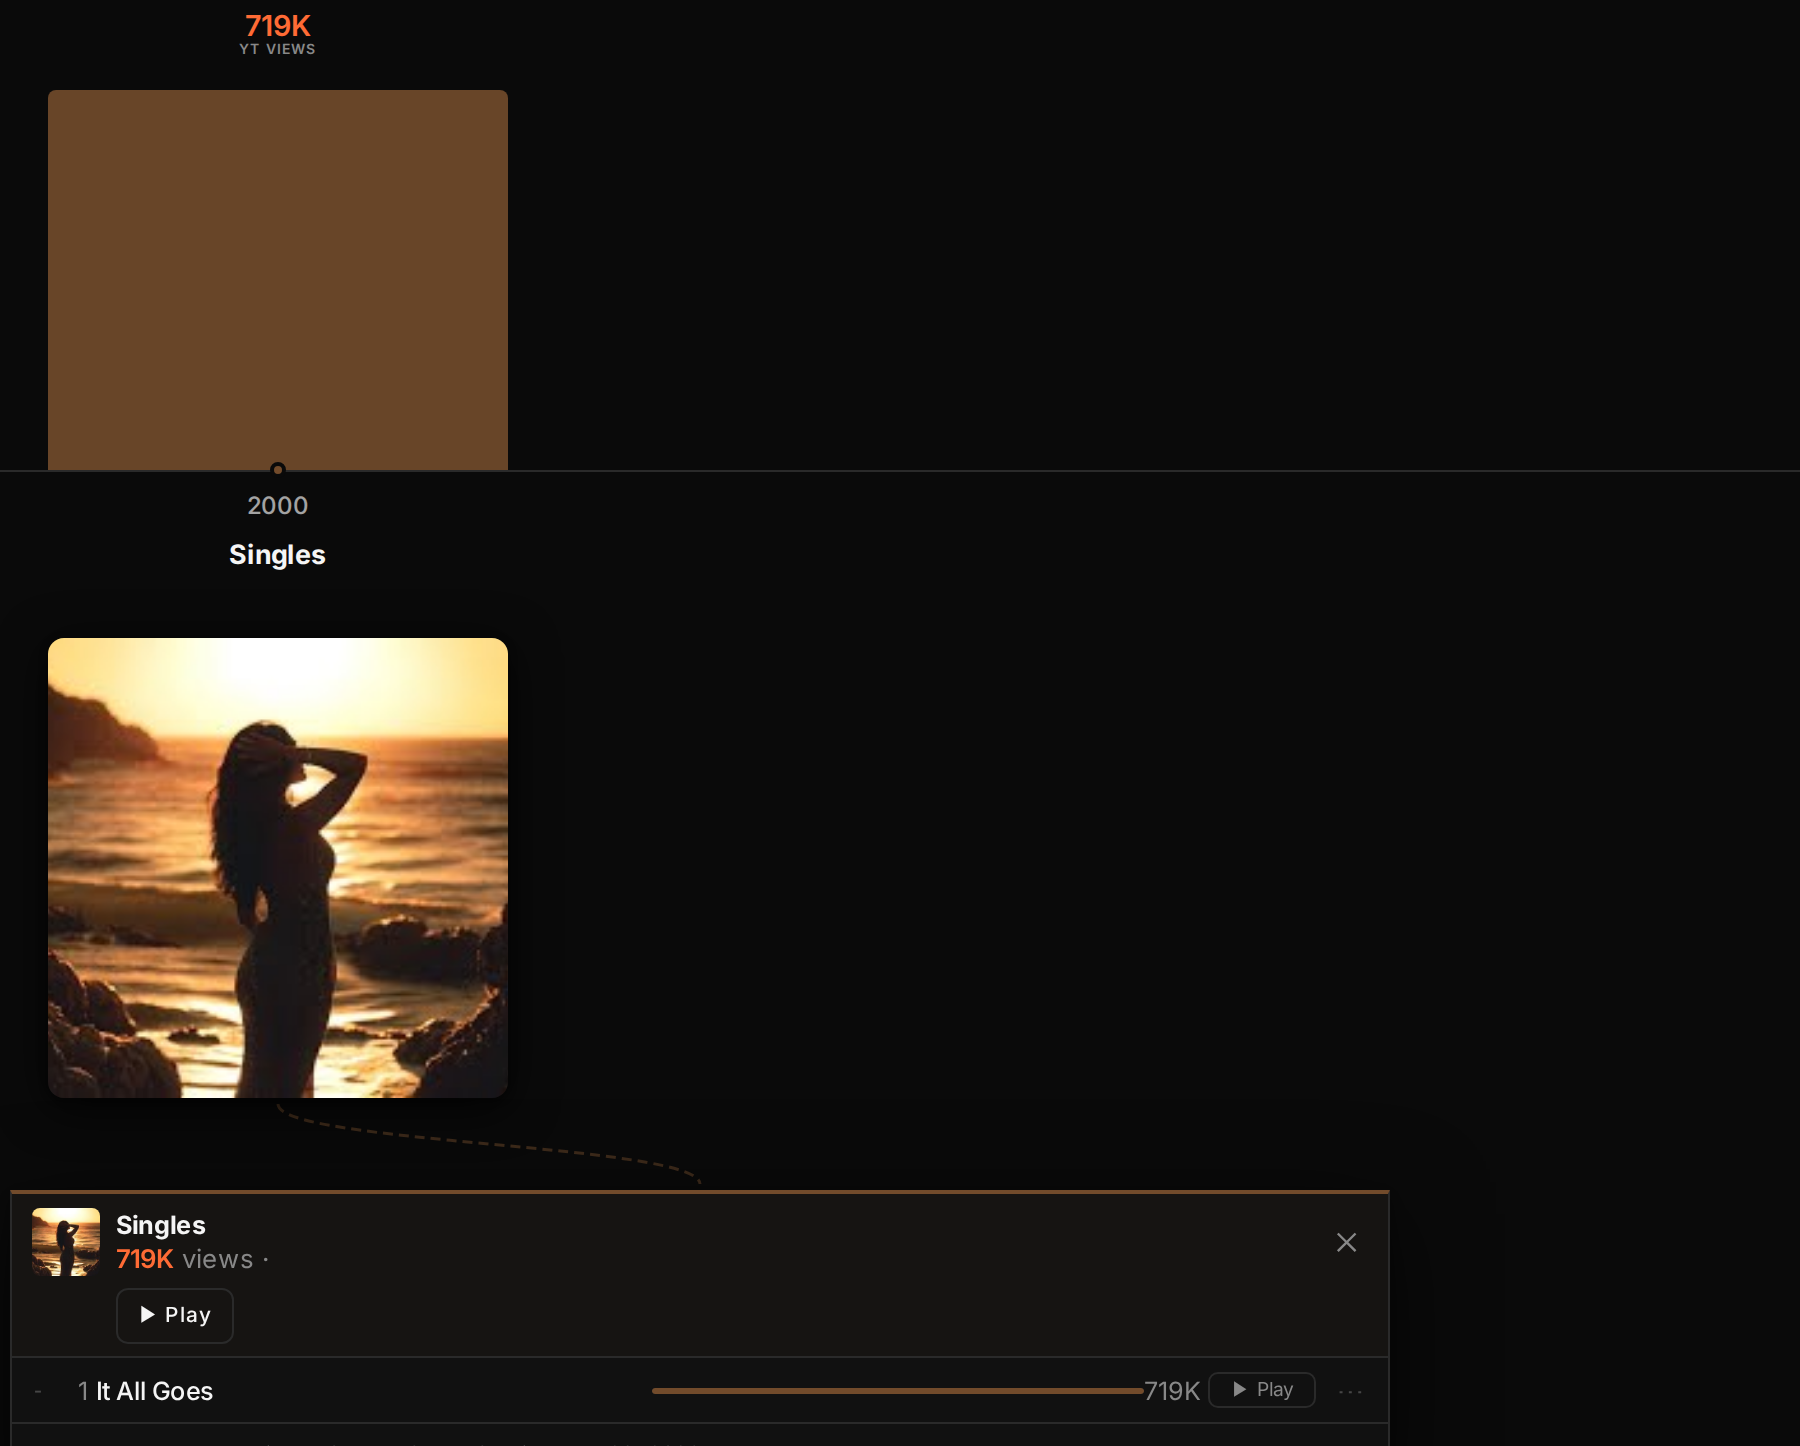Image resolution: width=1800 pixels, height=1446 pixels.
Task: Click the Singles heading under 2000
Action: [x=277, y=554]
